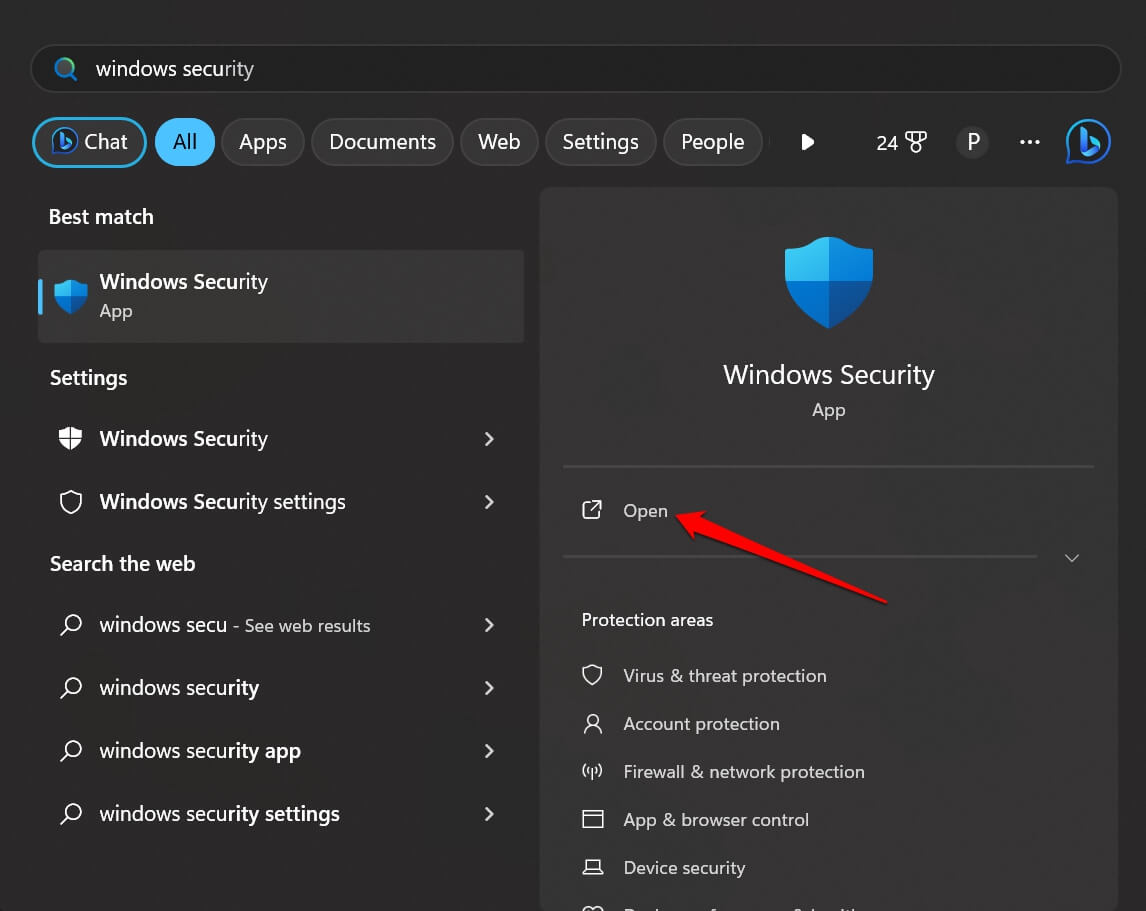Open App & browser control
This screenshot has height=911, width=1146.
pyautogui.click(x=715, y=820)
